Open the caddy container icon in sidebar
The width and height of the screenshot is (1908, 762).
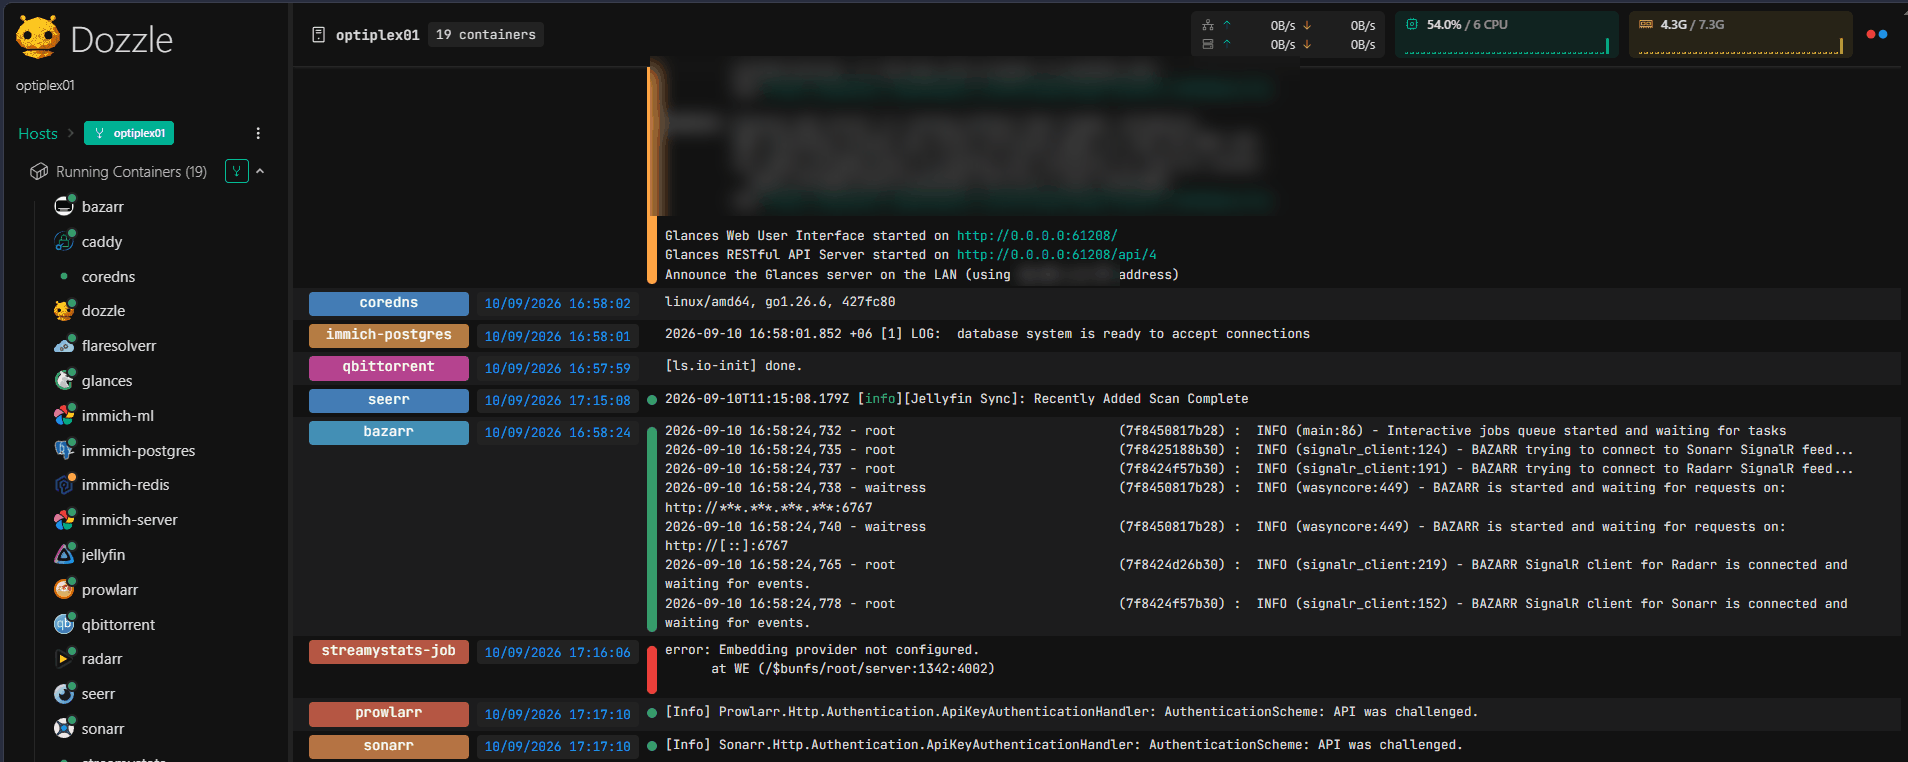click(64, 241)
